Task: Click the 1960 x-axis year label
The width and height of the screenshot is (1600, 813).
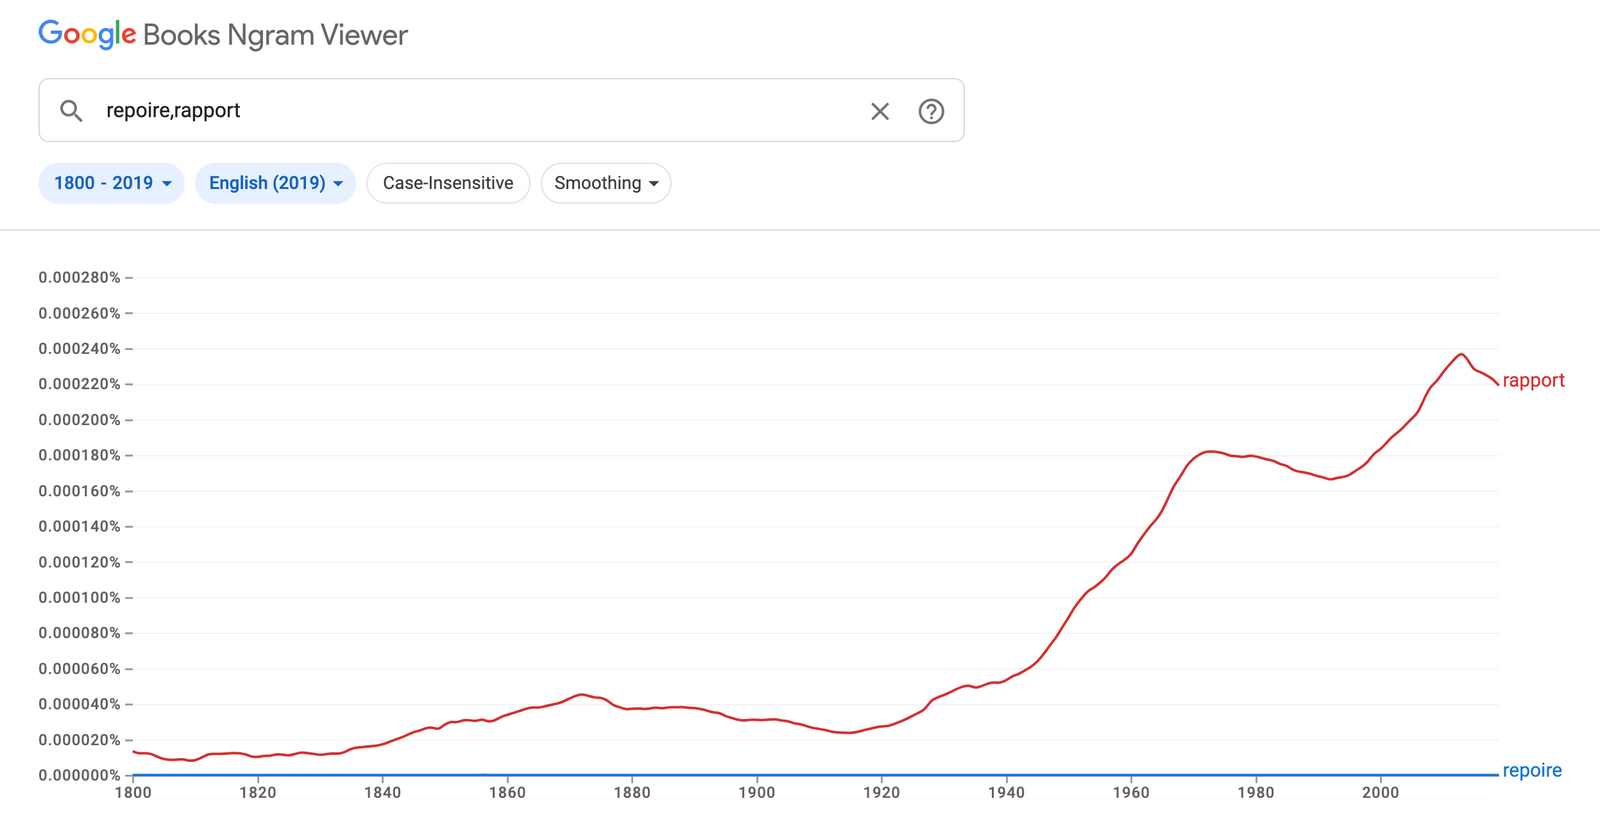Action: pyautogui.click(x=1131, y=792)
